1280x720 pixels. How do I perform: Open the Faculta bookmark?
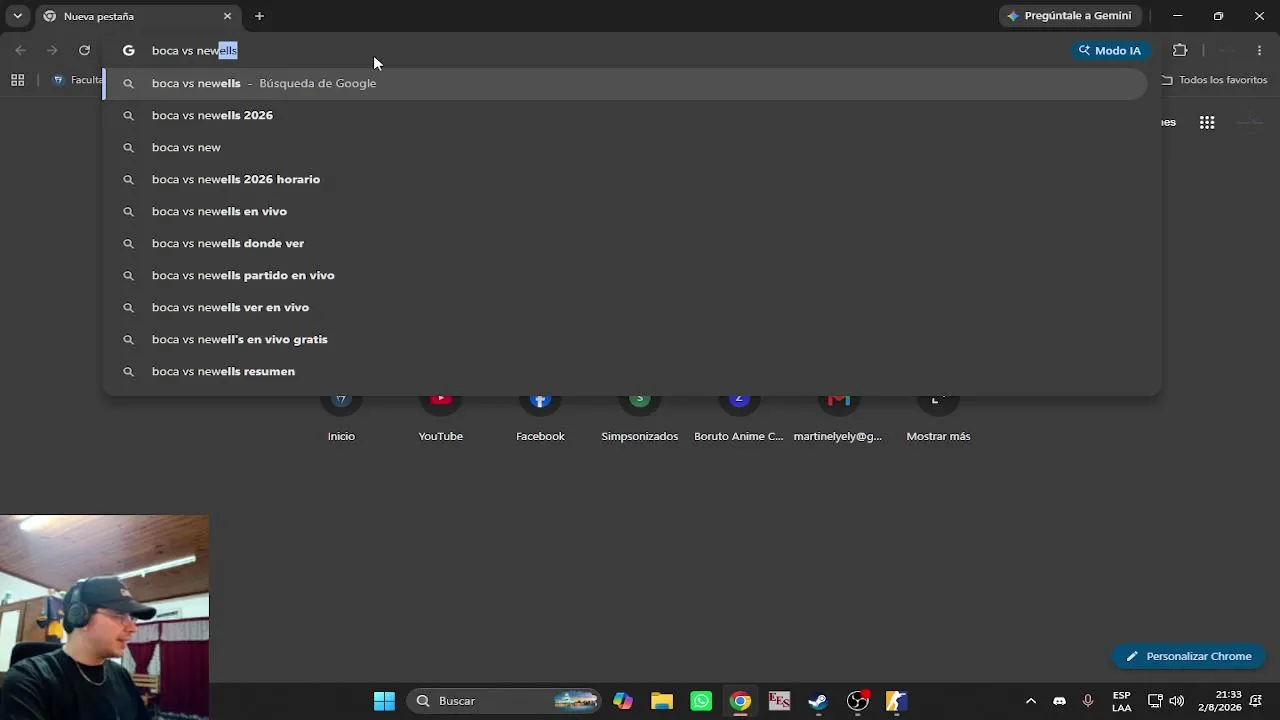pos(77,80)
